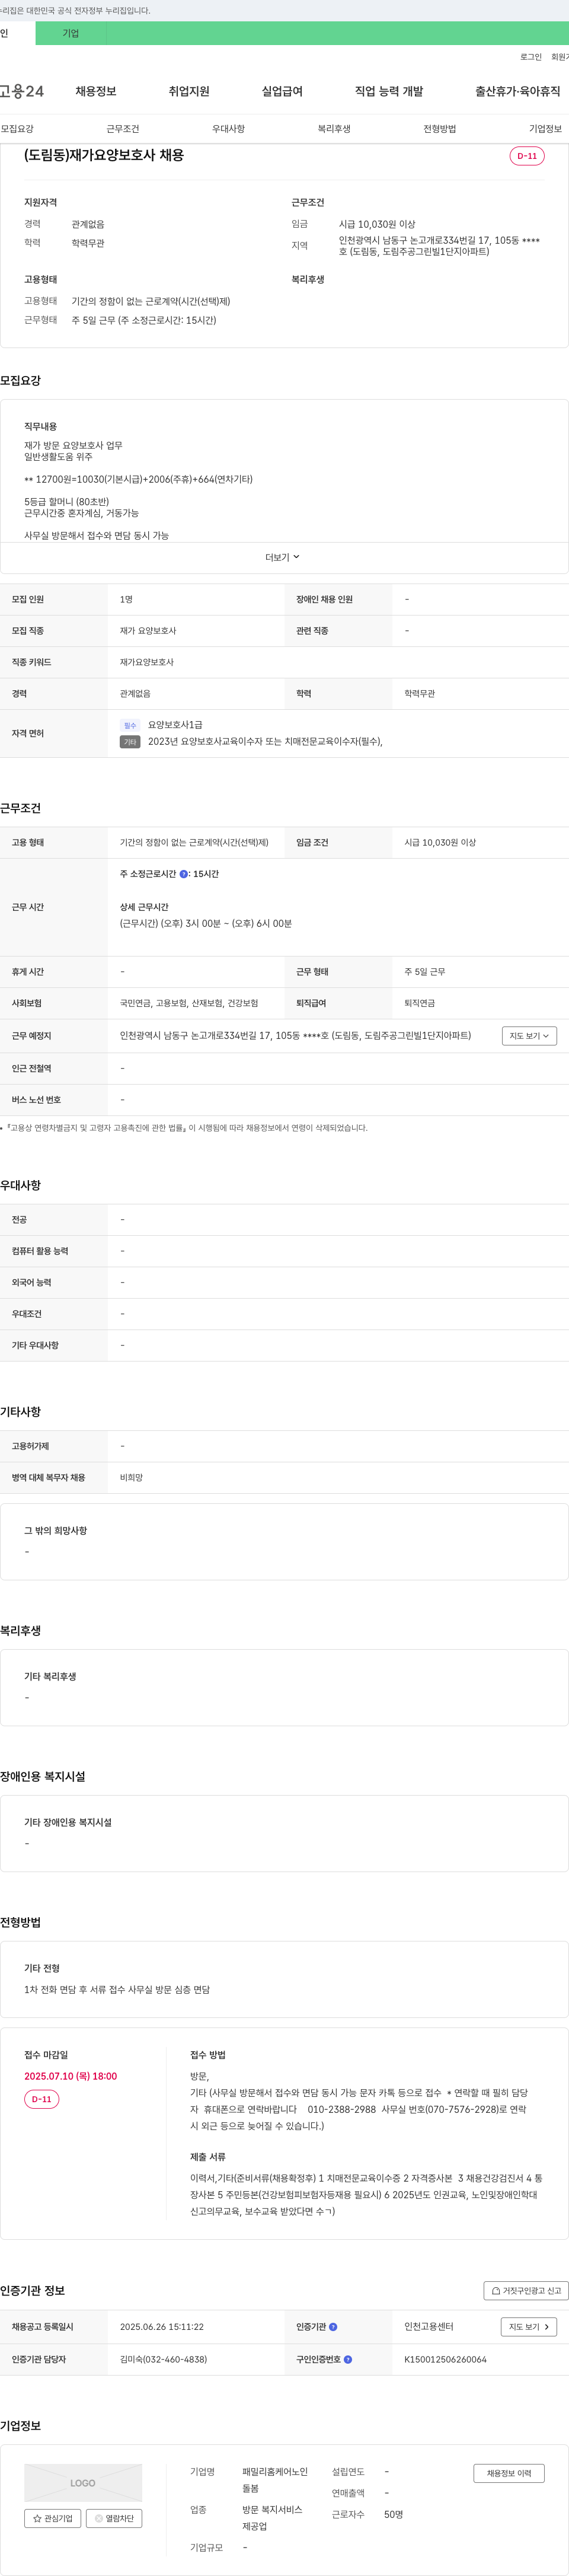This screenshot has width=569, height=2576.
Task: Click the D-11 badge beside job title
Action: pos(527,156)
